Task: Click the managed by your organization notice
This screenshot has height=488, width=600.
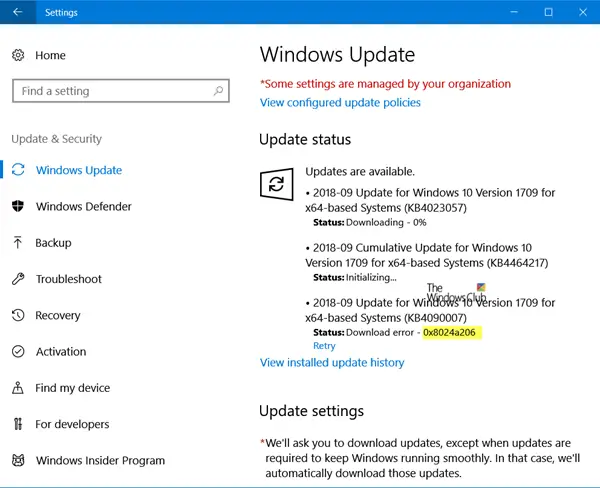Action: (x=385, y=84)
